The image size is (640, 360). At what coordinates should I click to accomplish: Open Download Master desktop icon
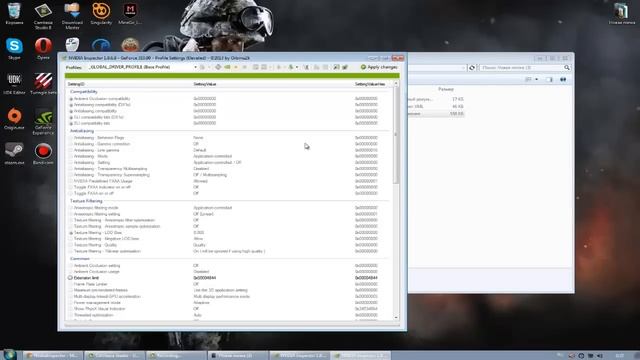pyautogui.click(x=72, y=16)
